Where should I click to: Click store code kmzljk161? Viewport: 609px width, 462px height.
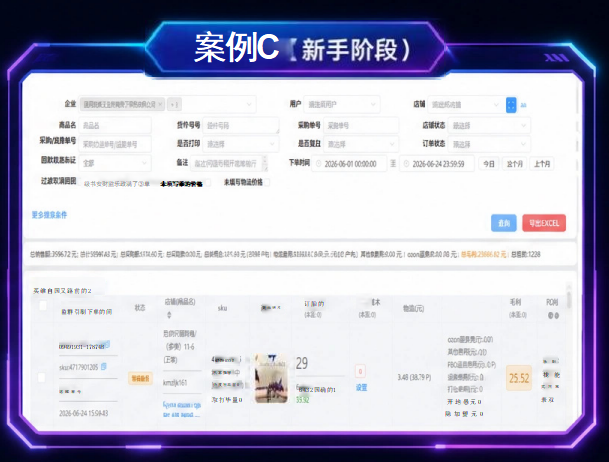pos(175,383)
